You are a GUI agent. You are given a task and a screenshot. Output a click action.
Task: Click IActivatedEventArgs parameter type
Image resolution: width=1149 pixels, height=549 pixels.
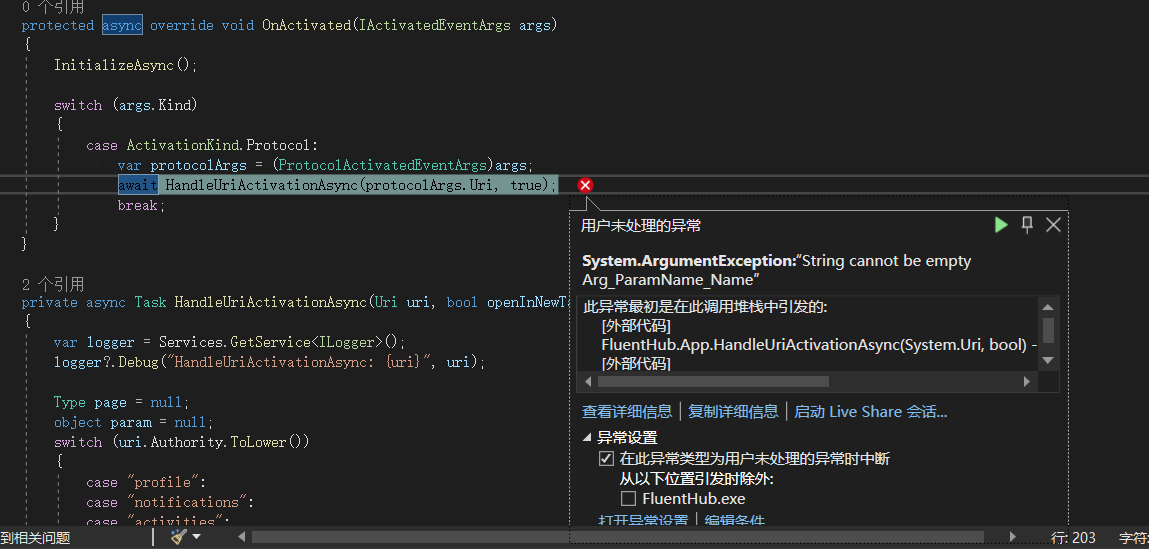(x=436, y=26)
